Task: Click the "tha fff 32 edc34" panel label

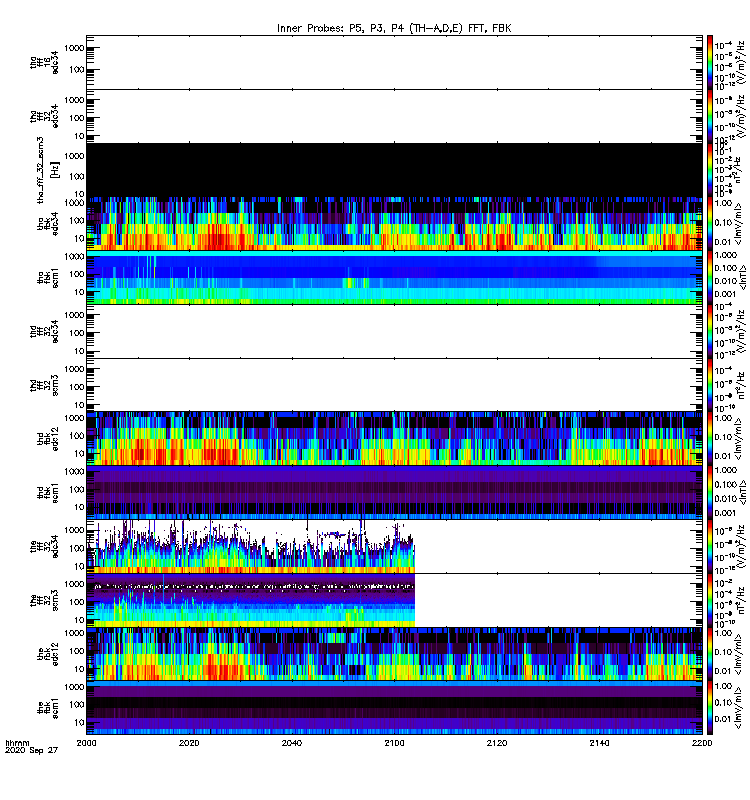Action: [x=44, y=116]
